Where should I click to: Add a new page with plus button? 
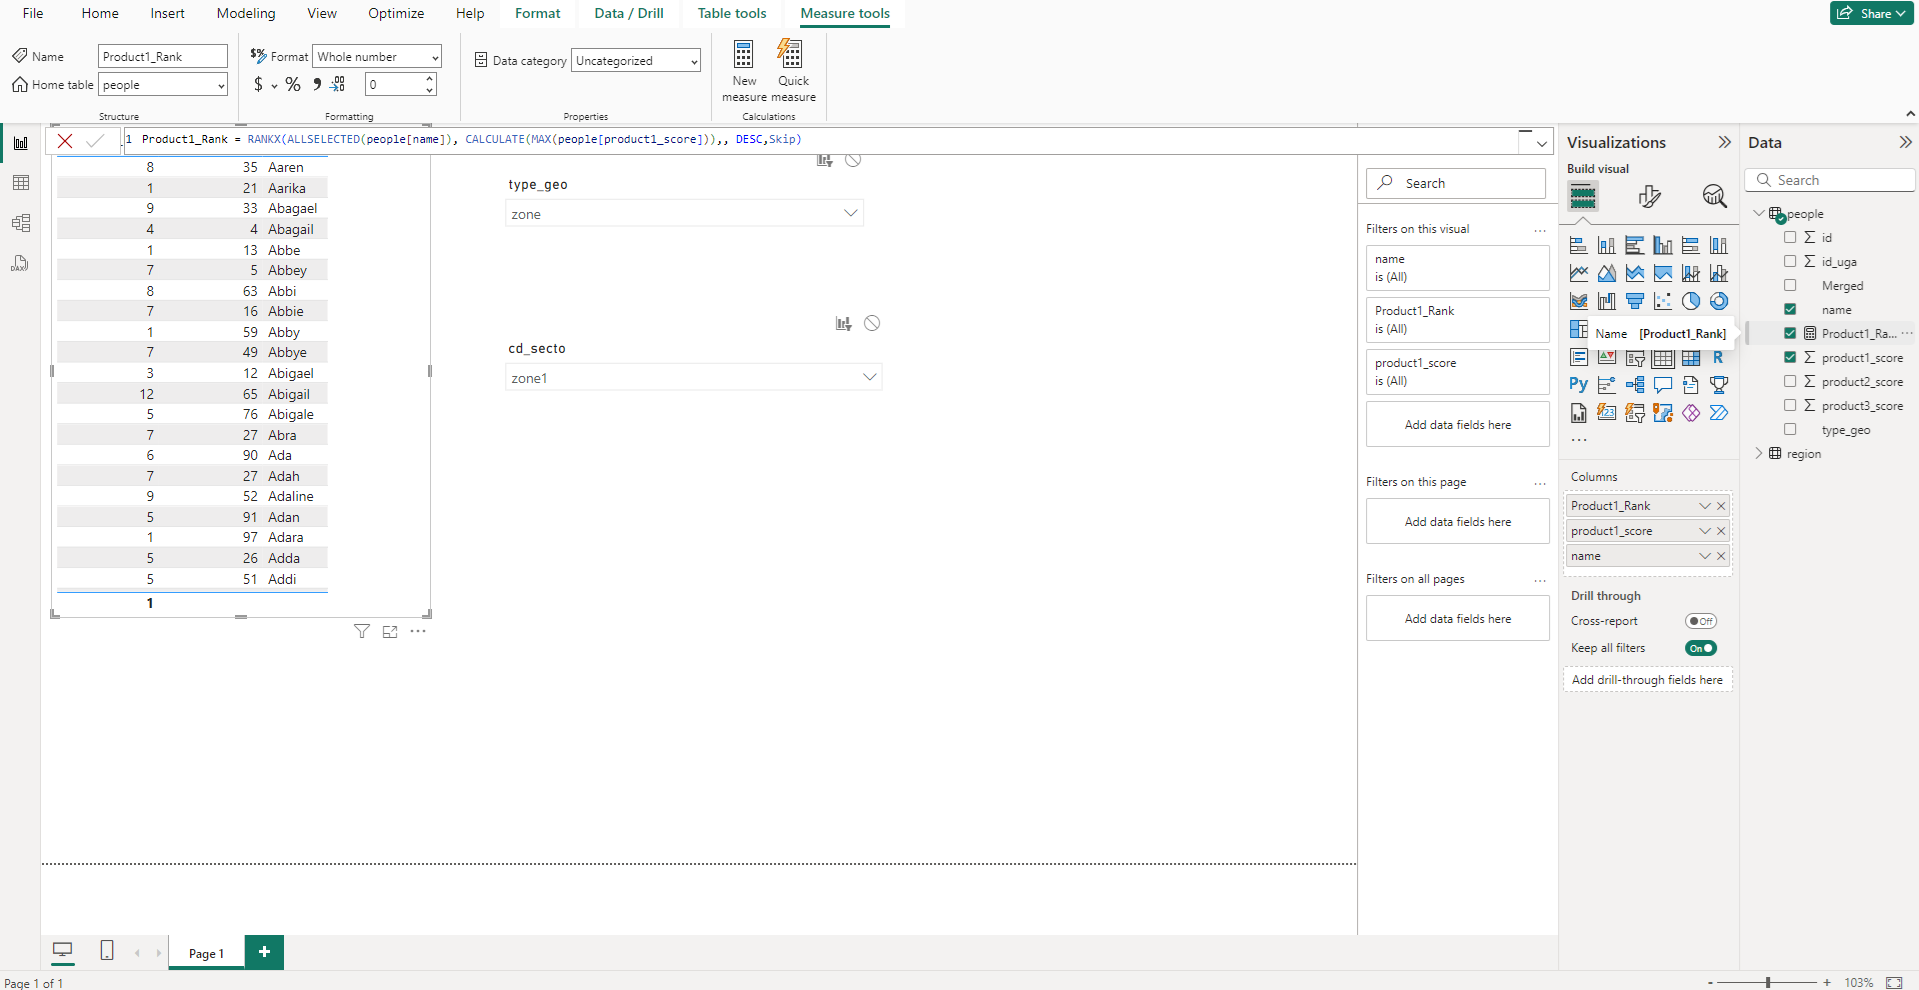tap(264, 952)
